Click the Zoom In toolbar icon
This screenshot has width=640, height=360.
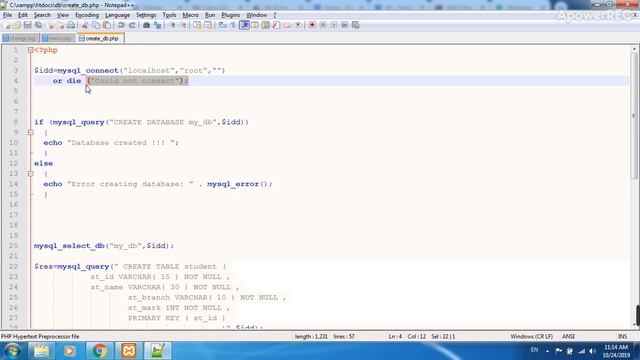[x=172, y=25]
